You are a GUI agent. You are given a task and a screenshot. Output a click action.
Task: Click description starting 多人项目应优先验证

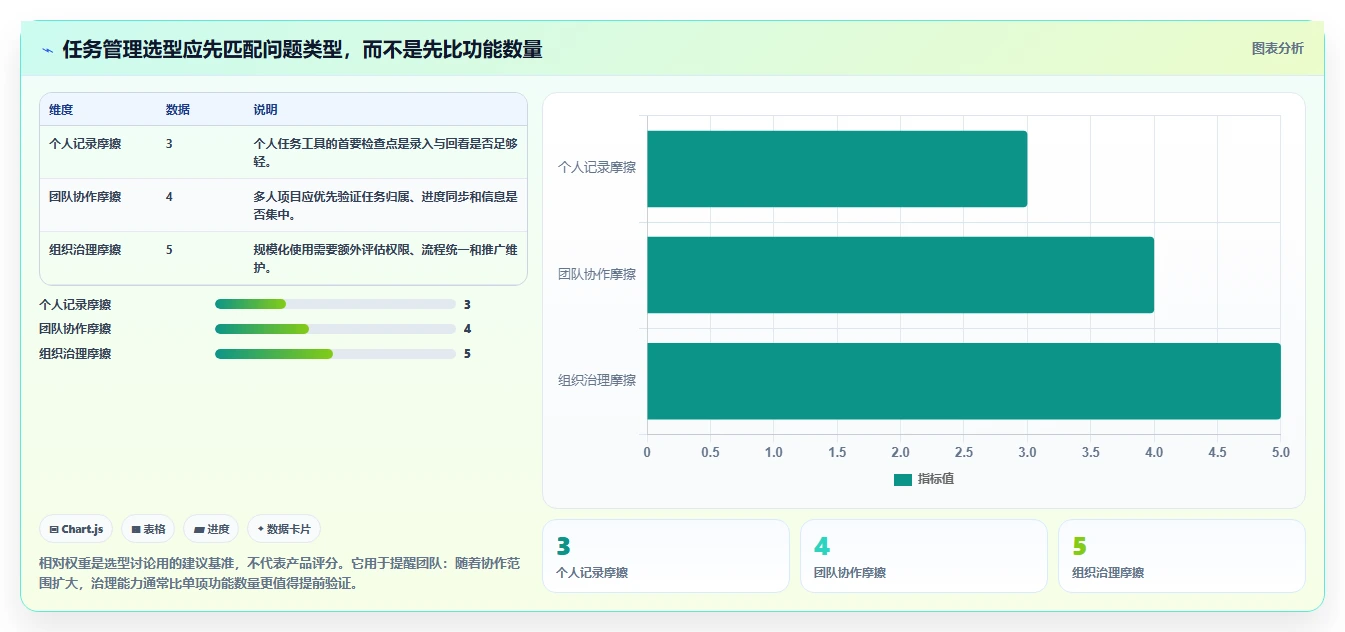(x=385, y=205)
